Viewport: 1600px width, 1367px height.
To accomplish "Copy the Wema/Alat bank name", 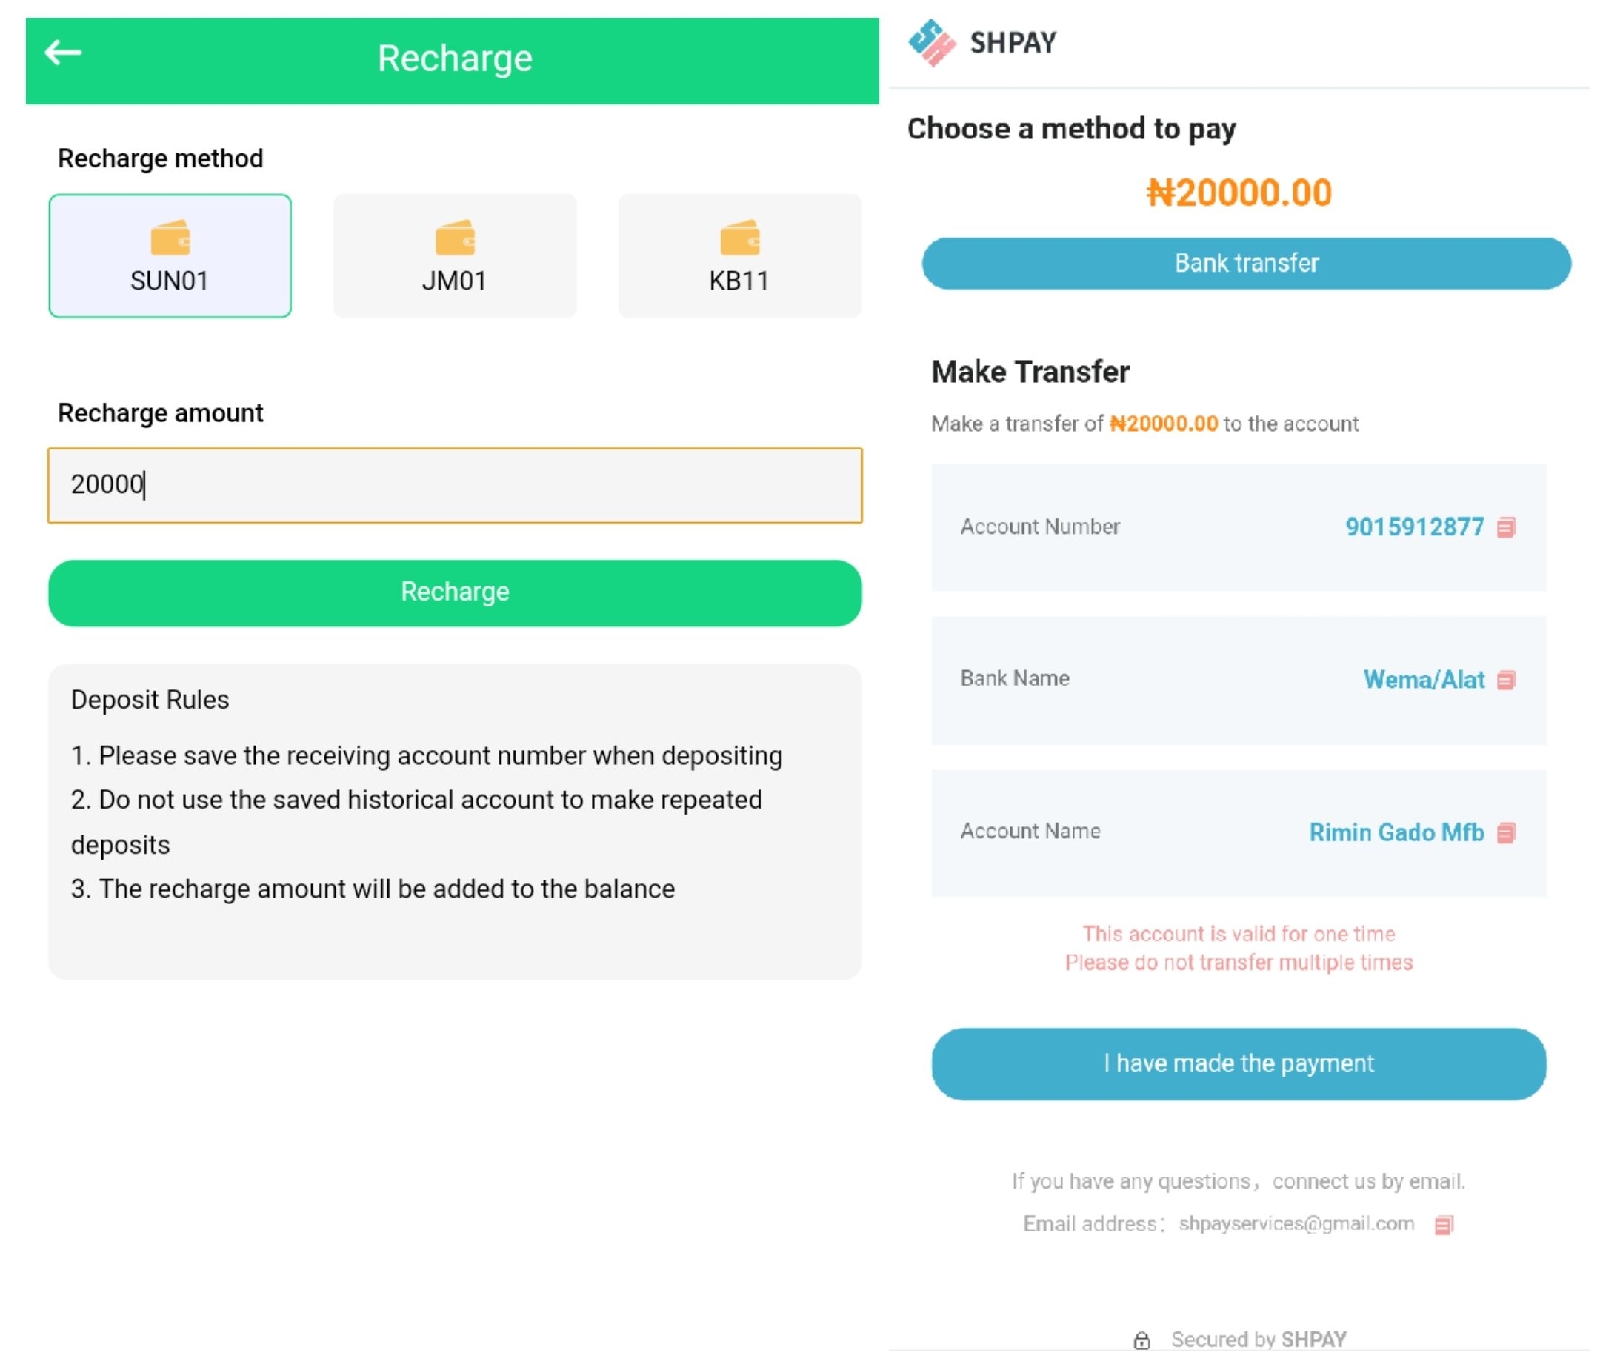I will pos(1506,680).
